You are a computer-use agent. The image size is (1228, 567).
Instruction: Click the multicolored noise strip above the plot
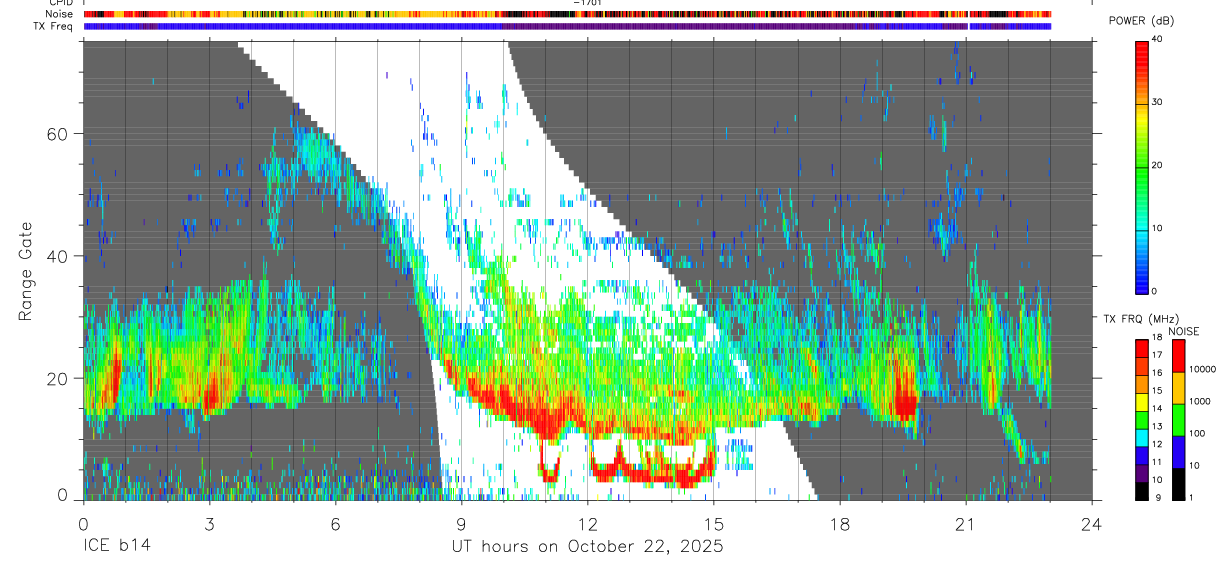[x=567, y=14]
